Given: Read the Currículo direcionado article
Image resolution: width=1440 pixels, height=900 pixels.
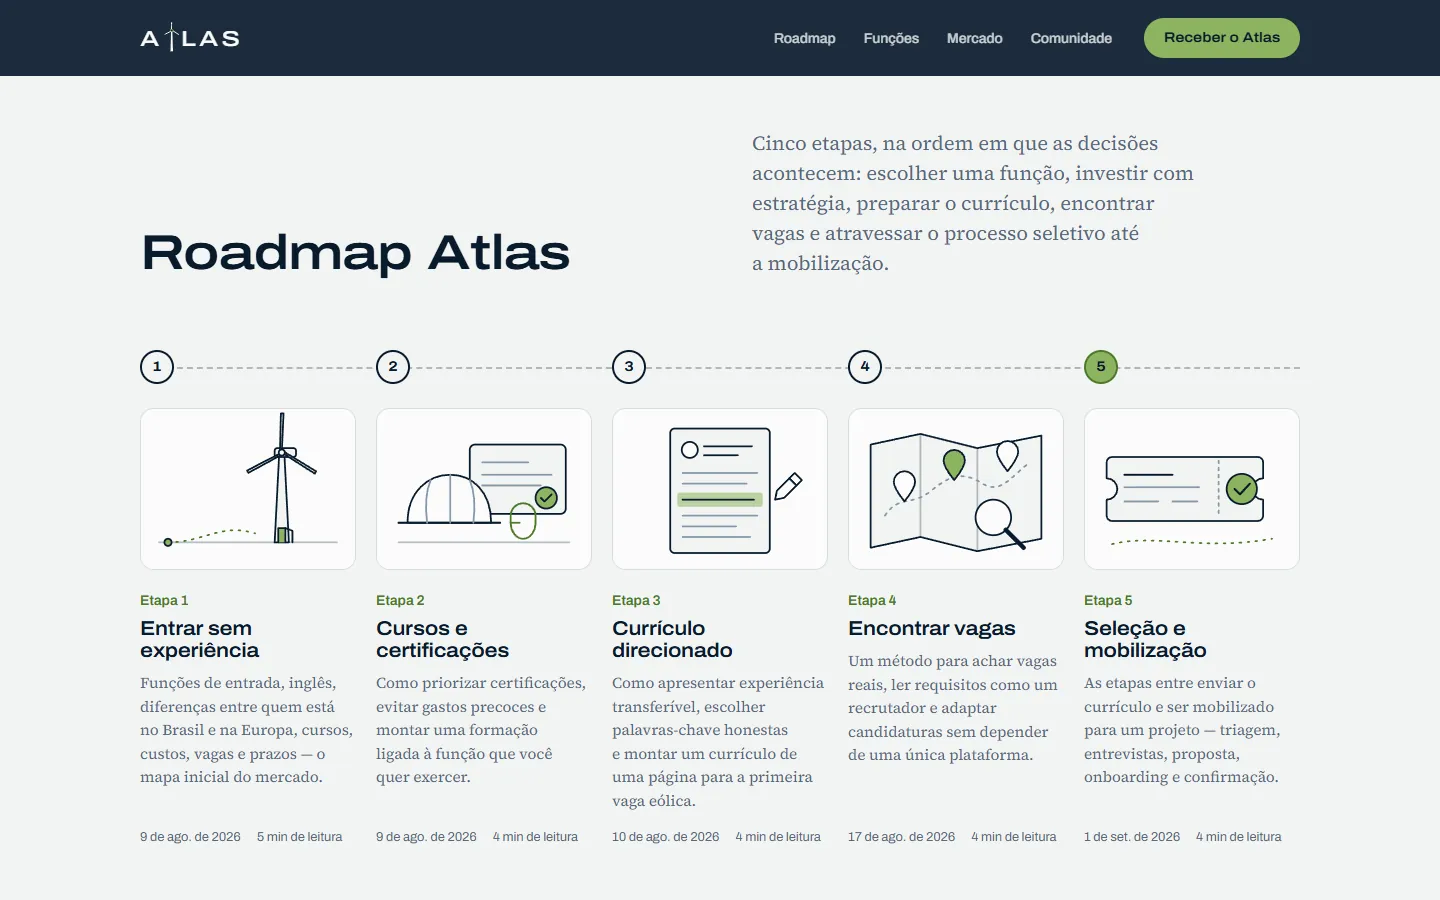Looking at the screenshot, I should tap(672, 639).
